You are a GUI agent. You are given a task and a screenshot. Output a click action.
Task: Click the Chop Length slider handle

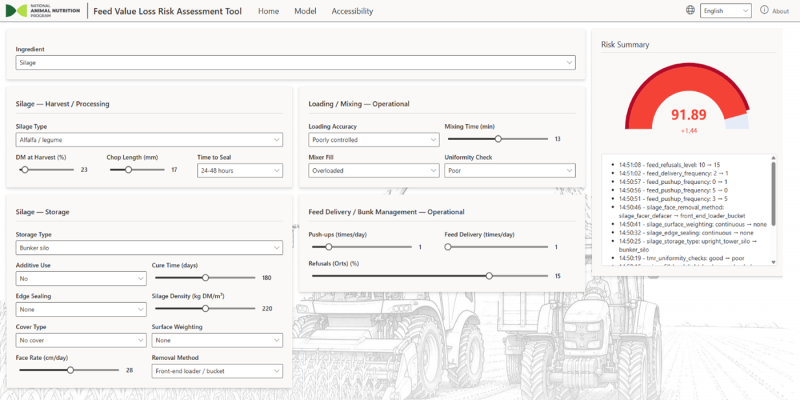point(129,169)
